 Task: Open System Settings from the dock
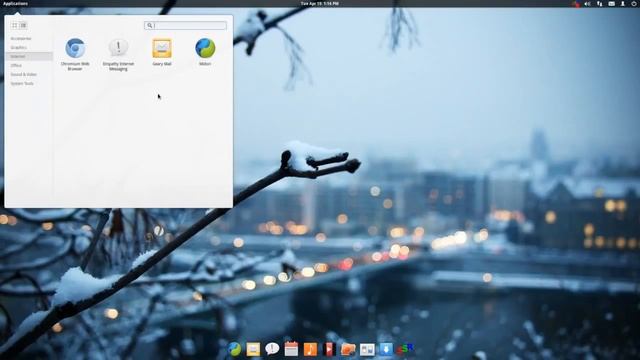coord(367,349)
